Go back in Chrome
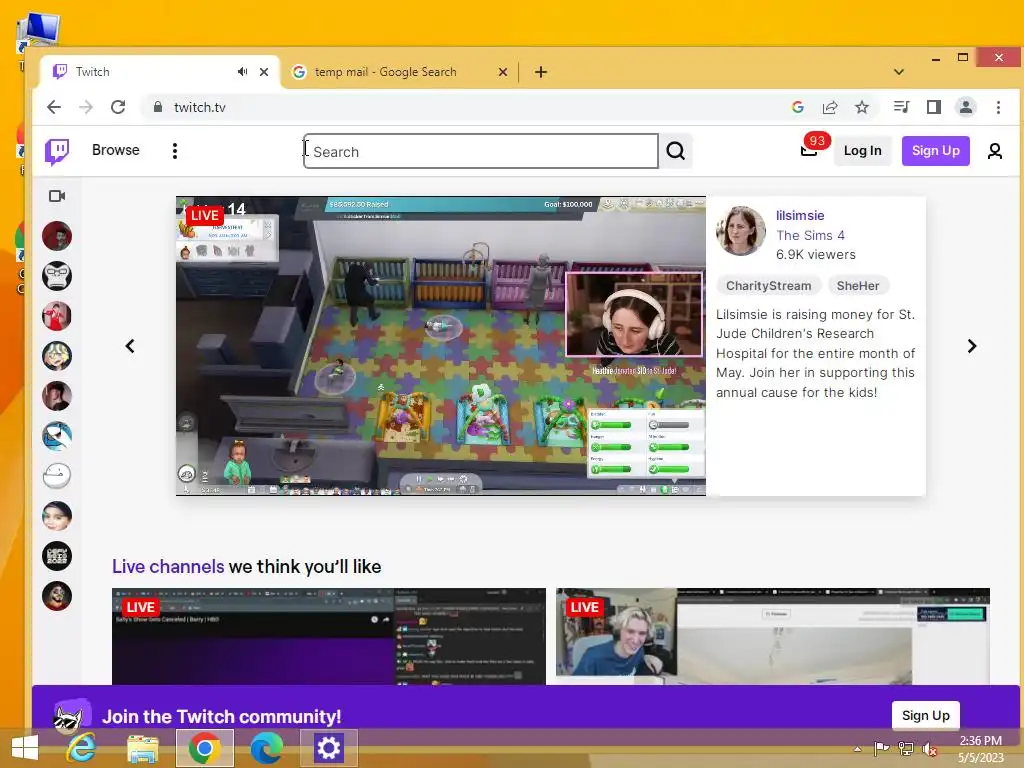This screenshot has height=768, width=1024. click(54, 107)
